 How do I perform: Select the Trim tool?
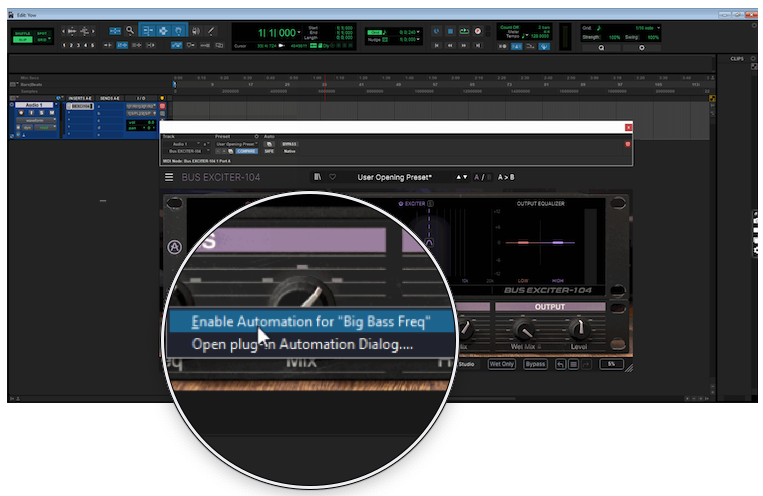(x=147, y=31)
